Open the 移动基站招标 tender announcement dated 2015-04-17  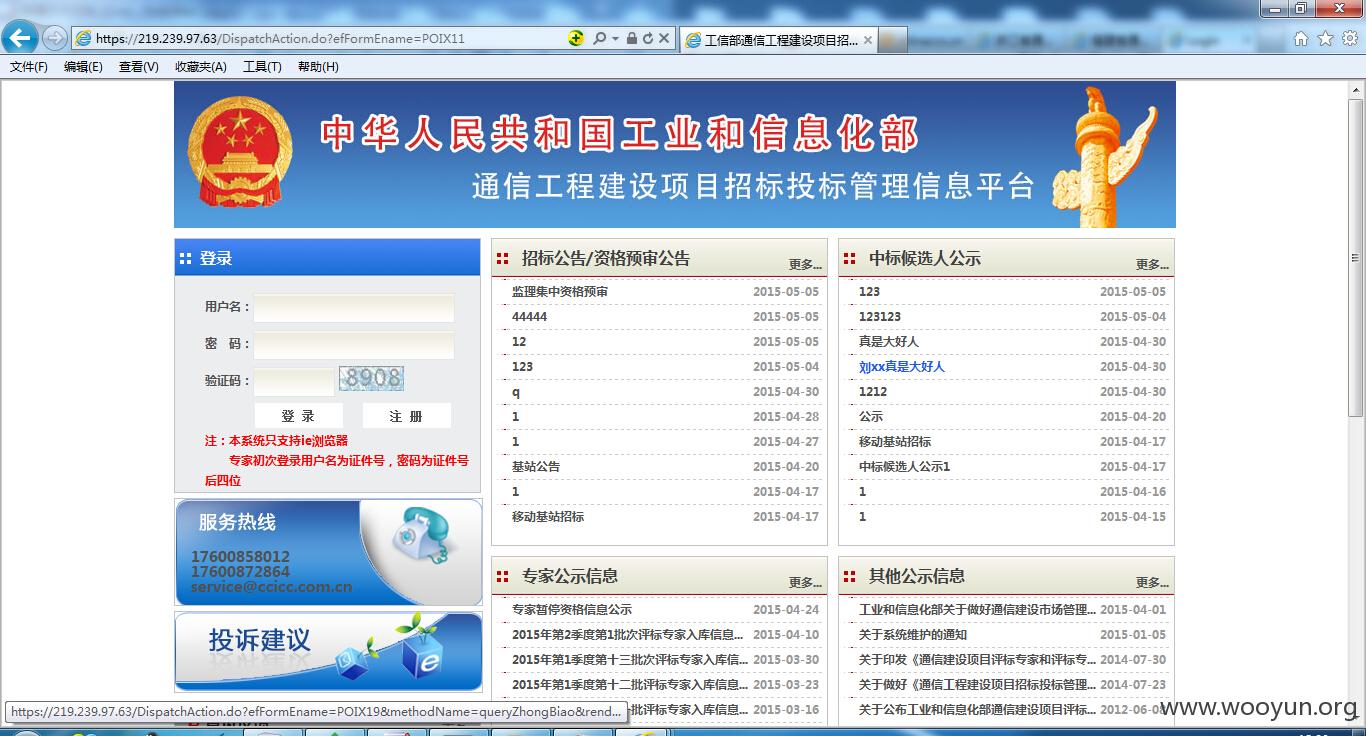(548, 517)
